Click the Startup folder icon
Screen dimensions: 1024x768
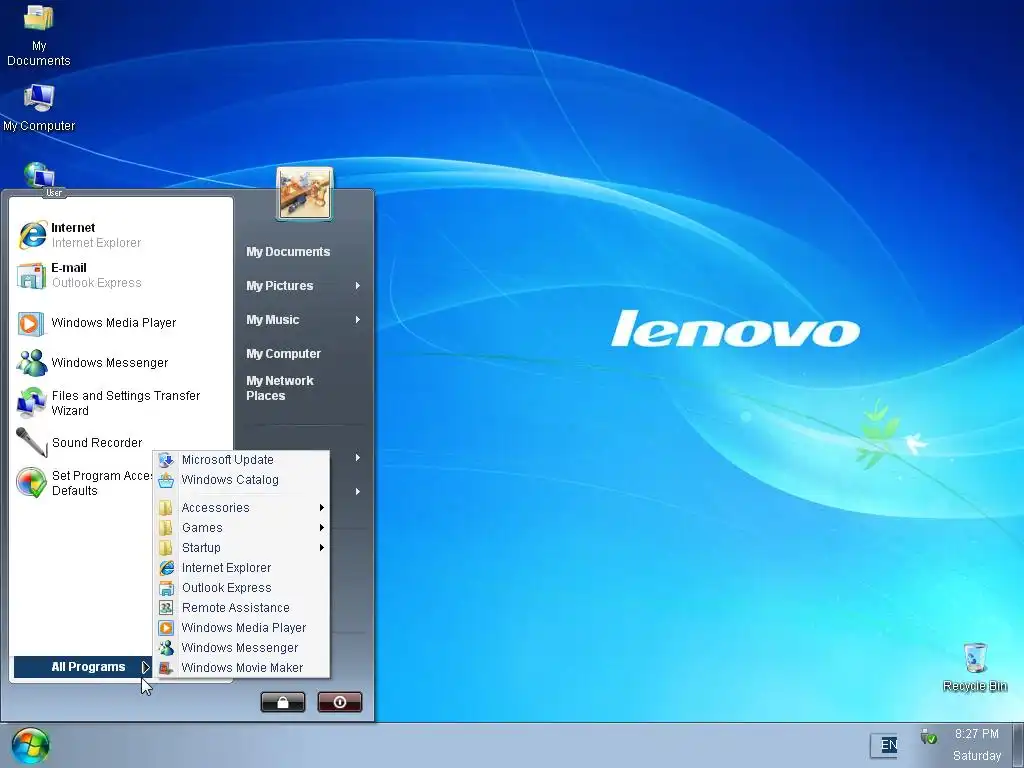[x=166, y=548]
